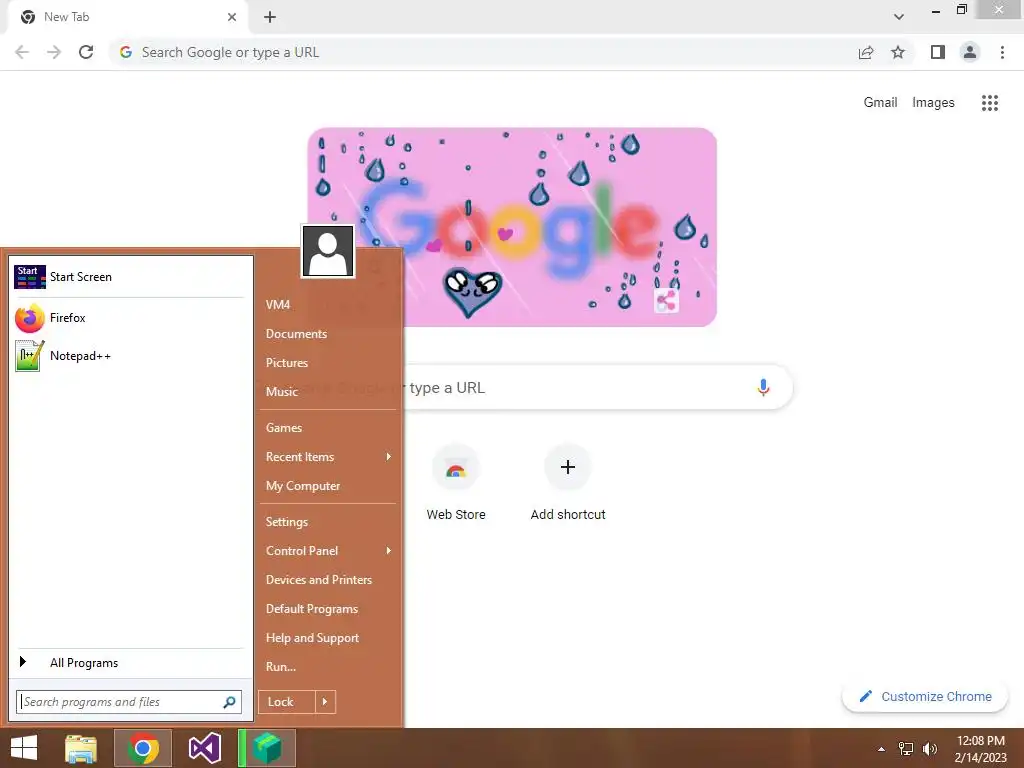Bookmark this tab with star icon
The height and width of the screenshot is (768, 1024).
click(898, 52)
